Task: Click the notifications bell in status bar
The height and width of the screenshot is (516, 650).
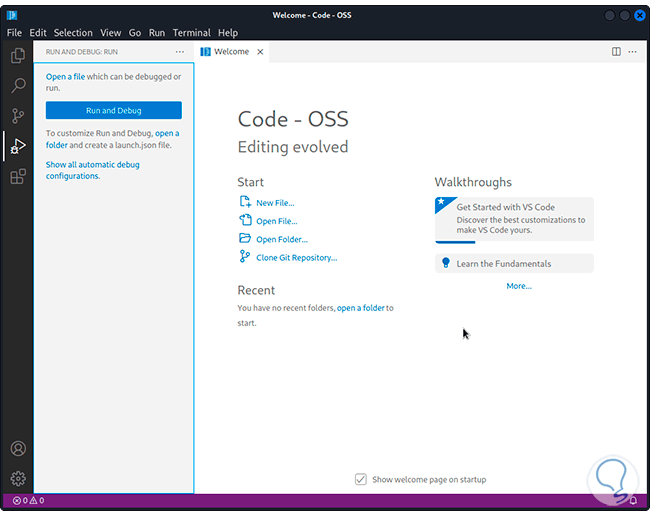Action: coord(632,500)
